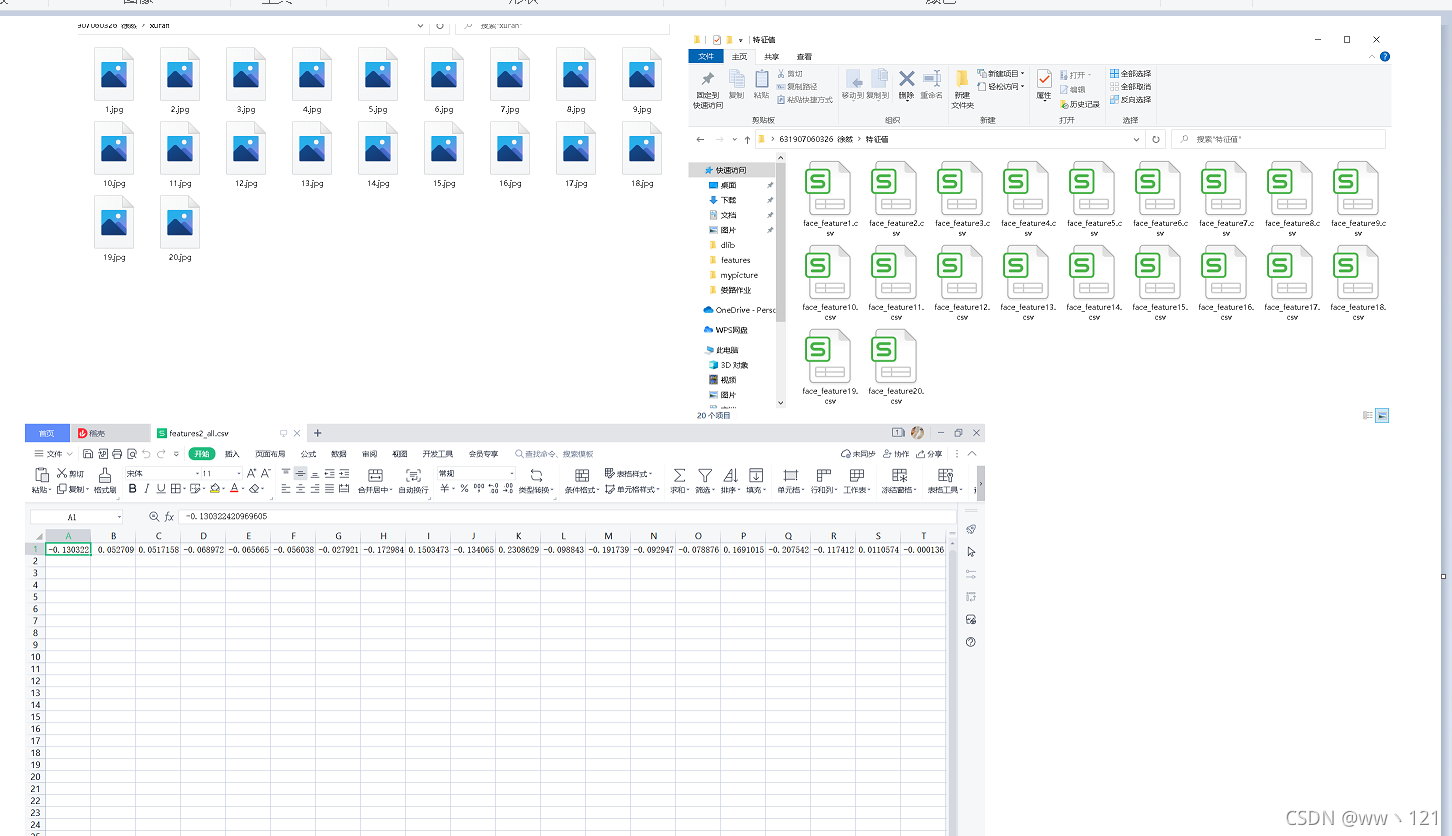Open the Share tab in Explorer ribbon
Screen dimensions: 1452x836
772,57
